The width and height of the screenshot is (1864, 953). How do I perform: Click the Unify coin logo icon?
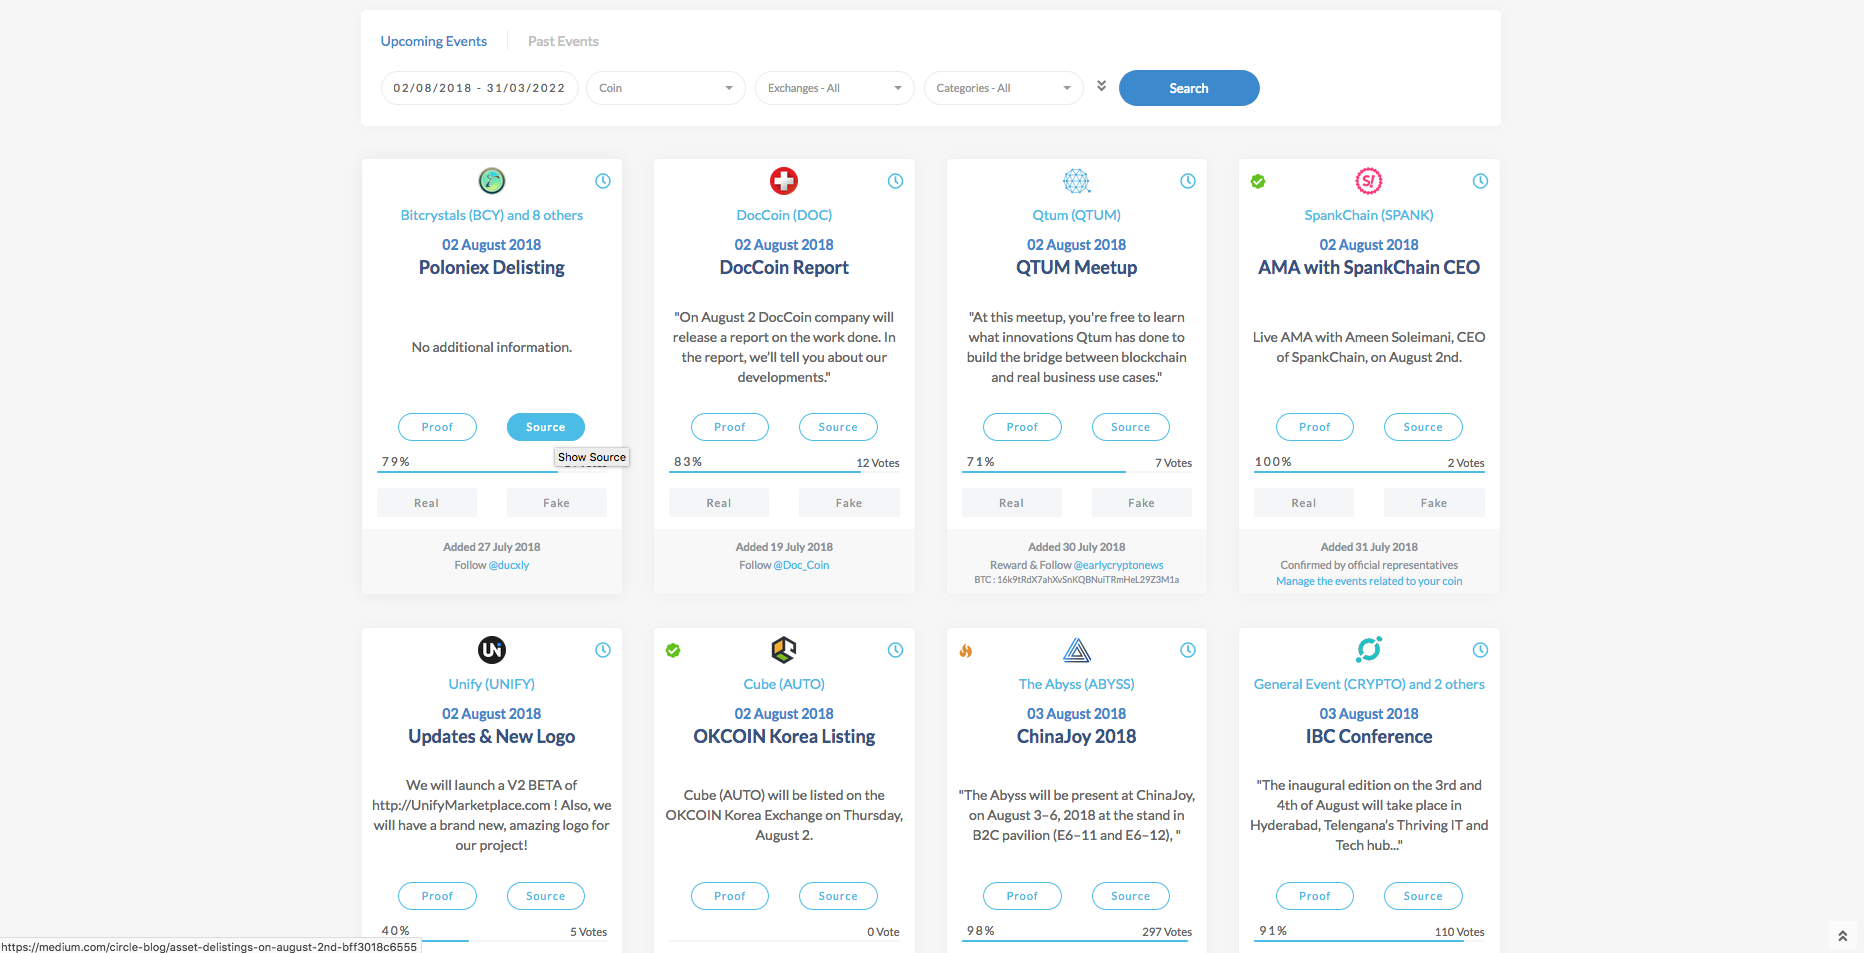pyautogui.click(x=492, y=650)
